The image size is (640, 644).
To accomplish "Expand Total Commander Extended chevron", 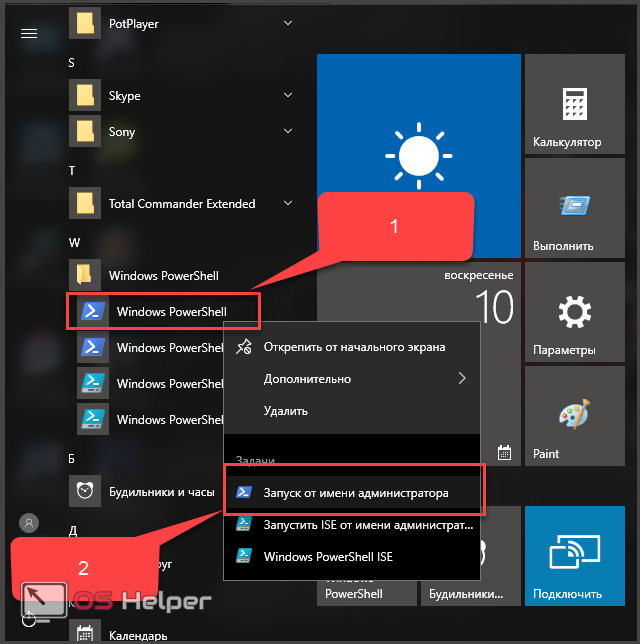I will point(288,203).
